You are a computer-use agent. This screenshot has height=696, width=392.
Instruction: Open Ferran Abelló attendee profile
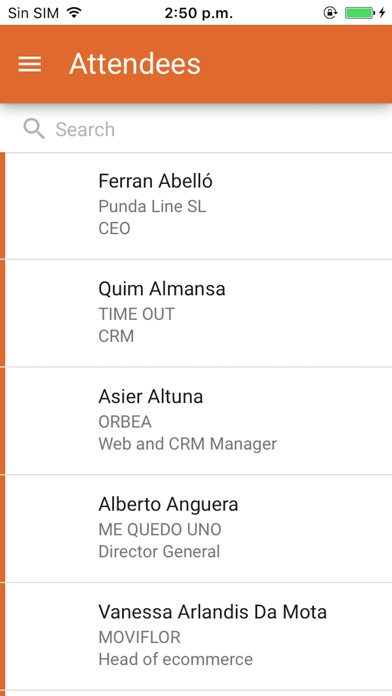[x=196, y=206]
